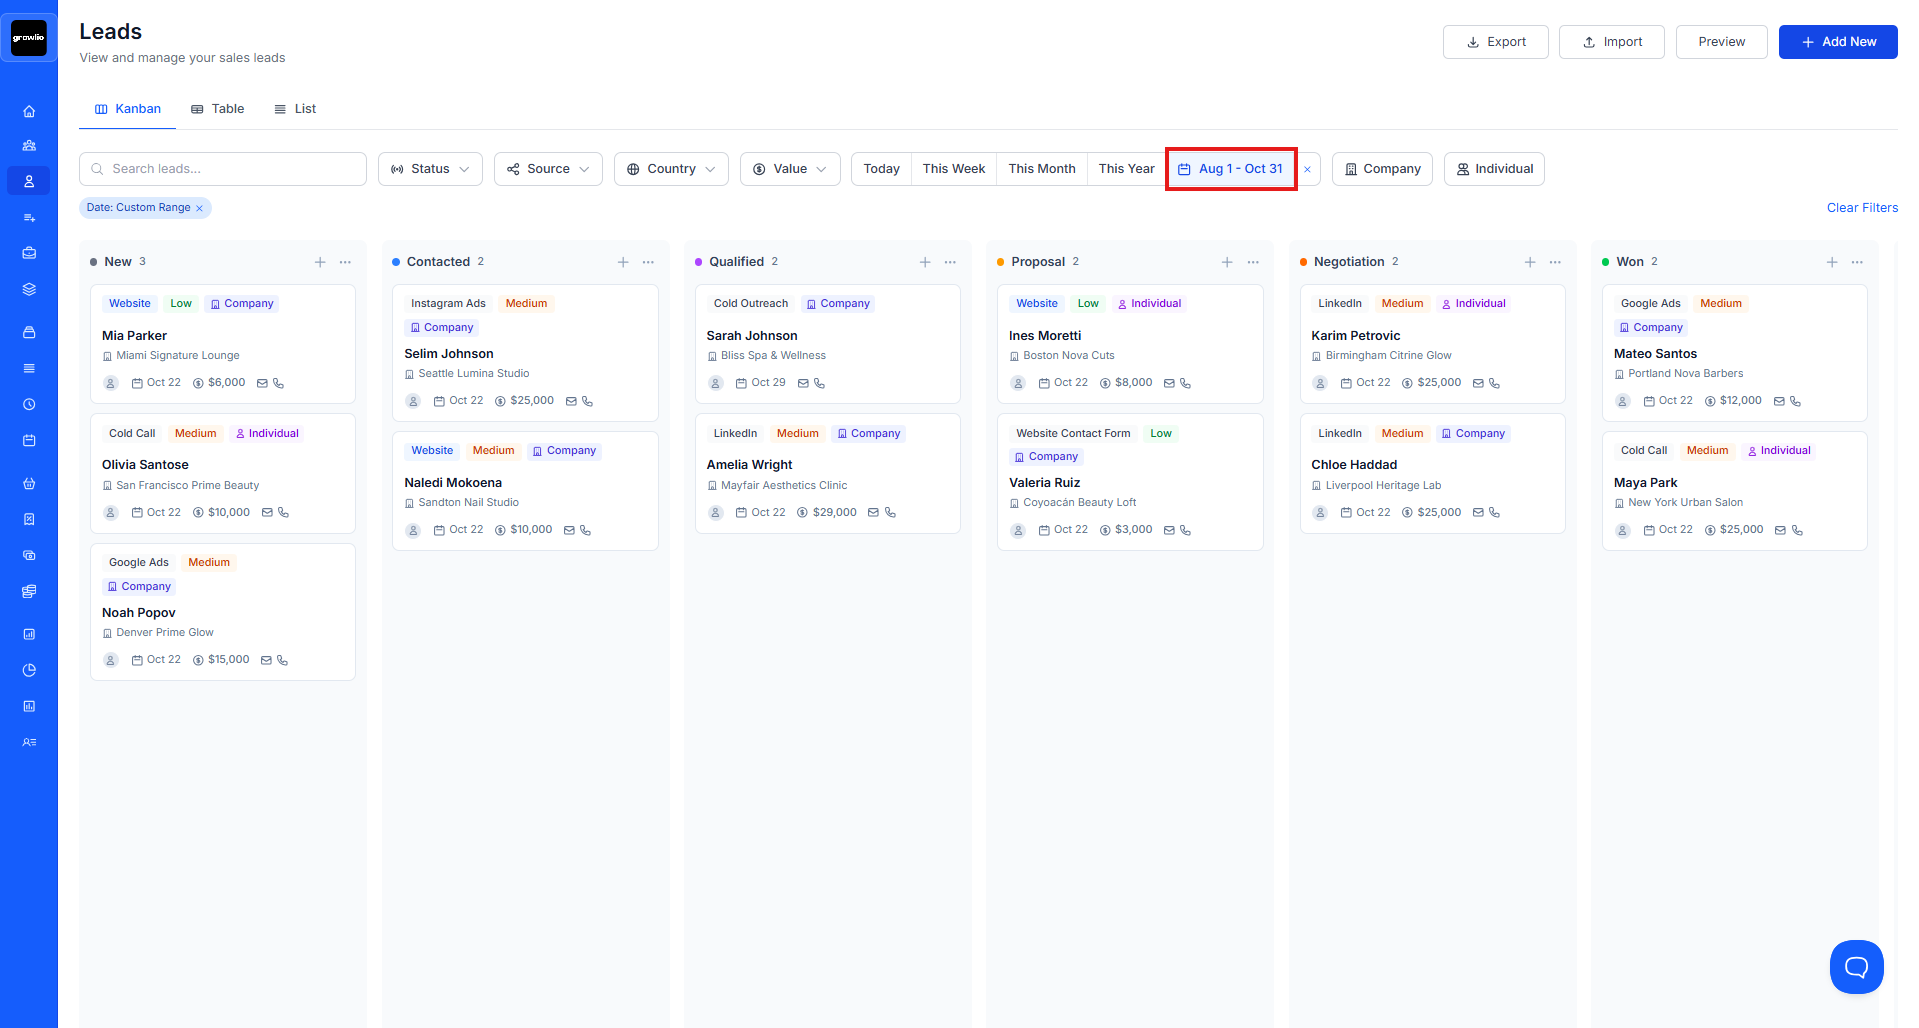Click email icon on Mia Parker card
This screenshot has height=1028, width=1919.
262,383
